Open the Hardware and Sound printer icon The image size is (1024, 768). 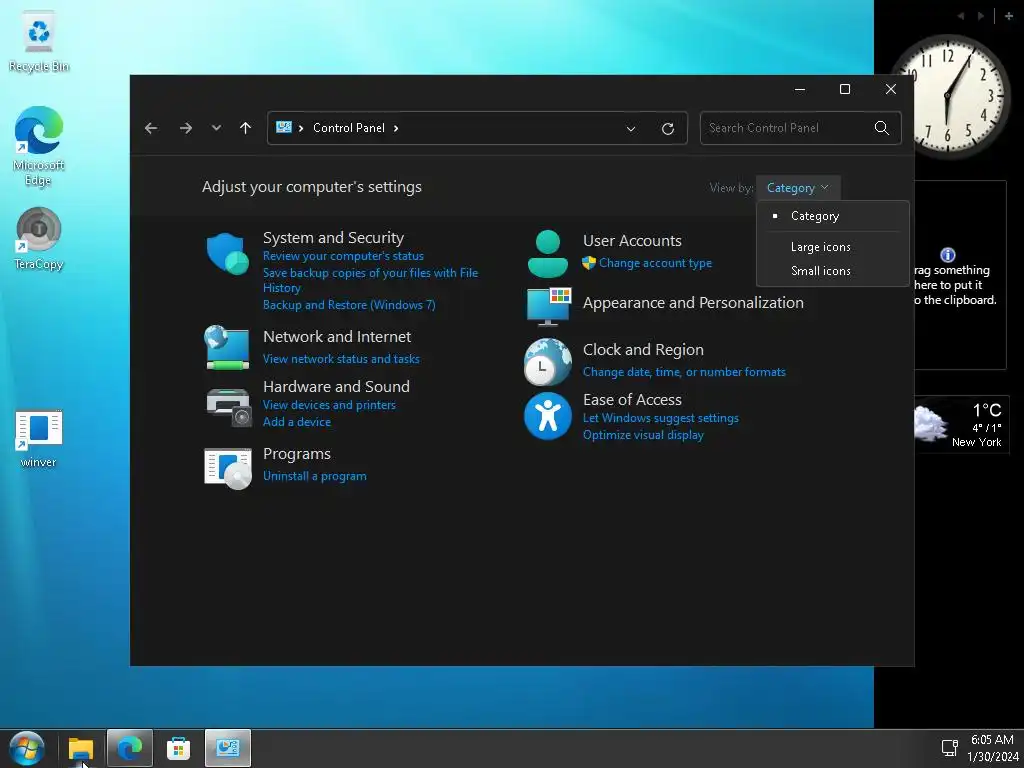click(228, 406)
